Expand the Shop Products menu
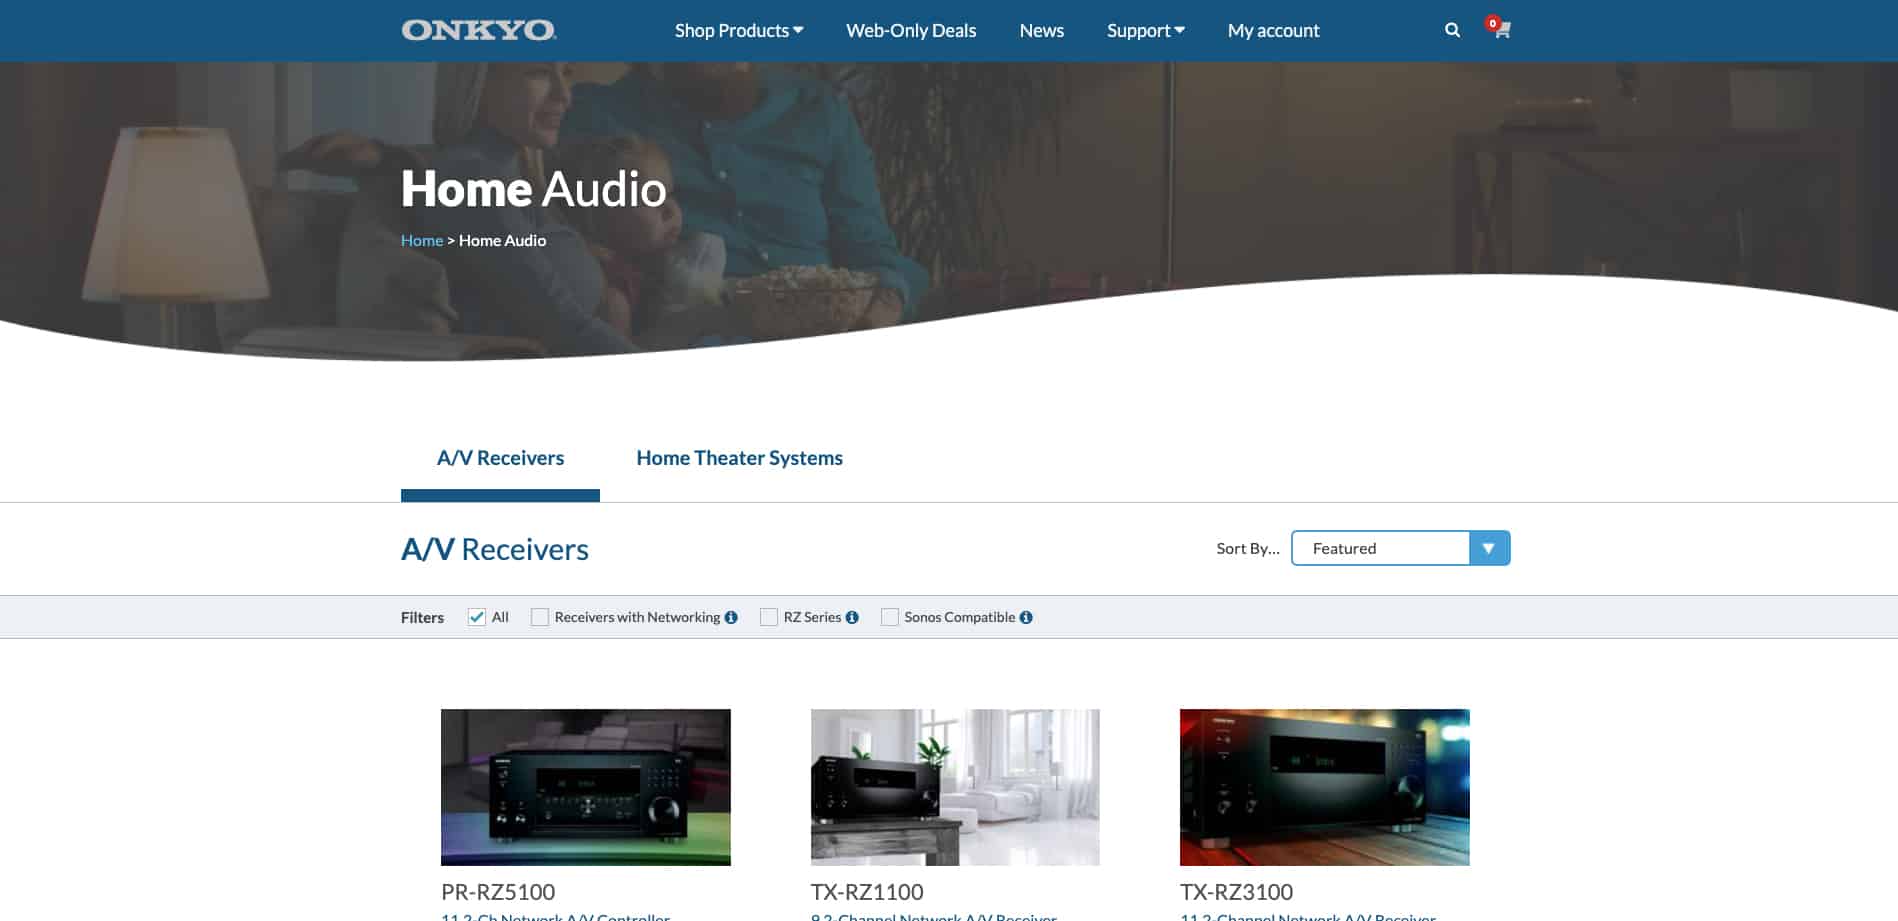The width and height of the screenshot is (1898, 921). pyautogui.click(x=739, y=30)
